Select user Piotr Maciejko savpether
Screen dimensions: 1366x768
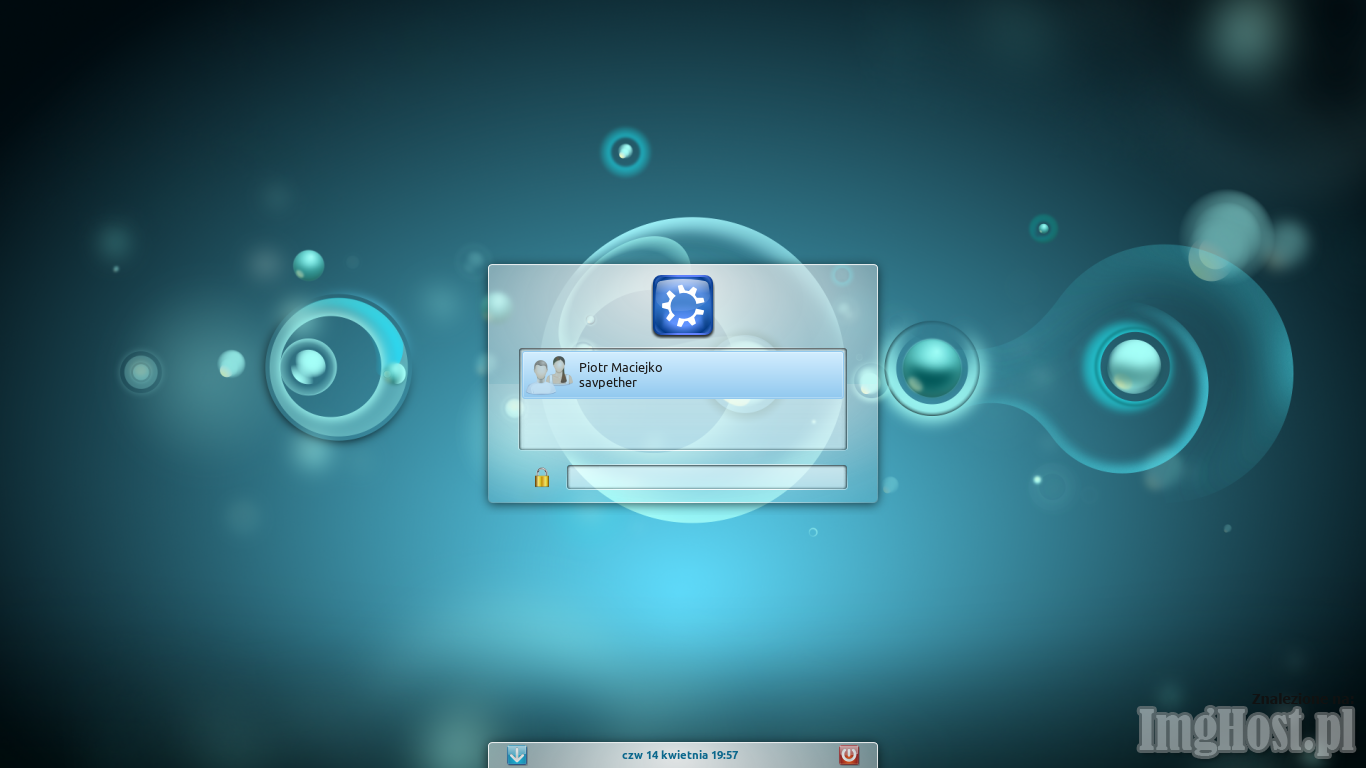pyautogui.click(x=683, y=375)
